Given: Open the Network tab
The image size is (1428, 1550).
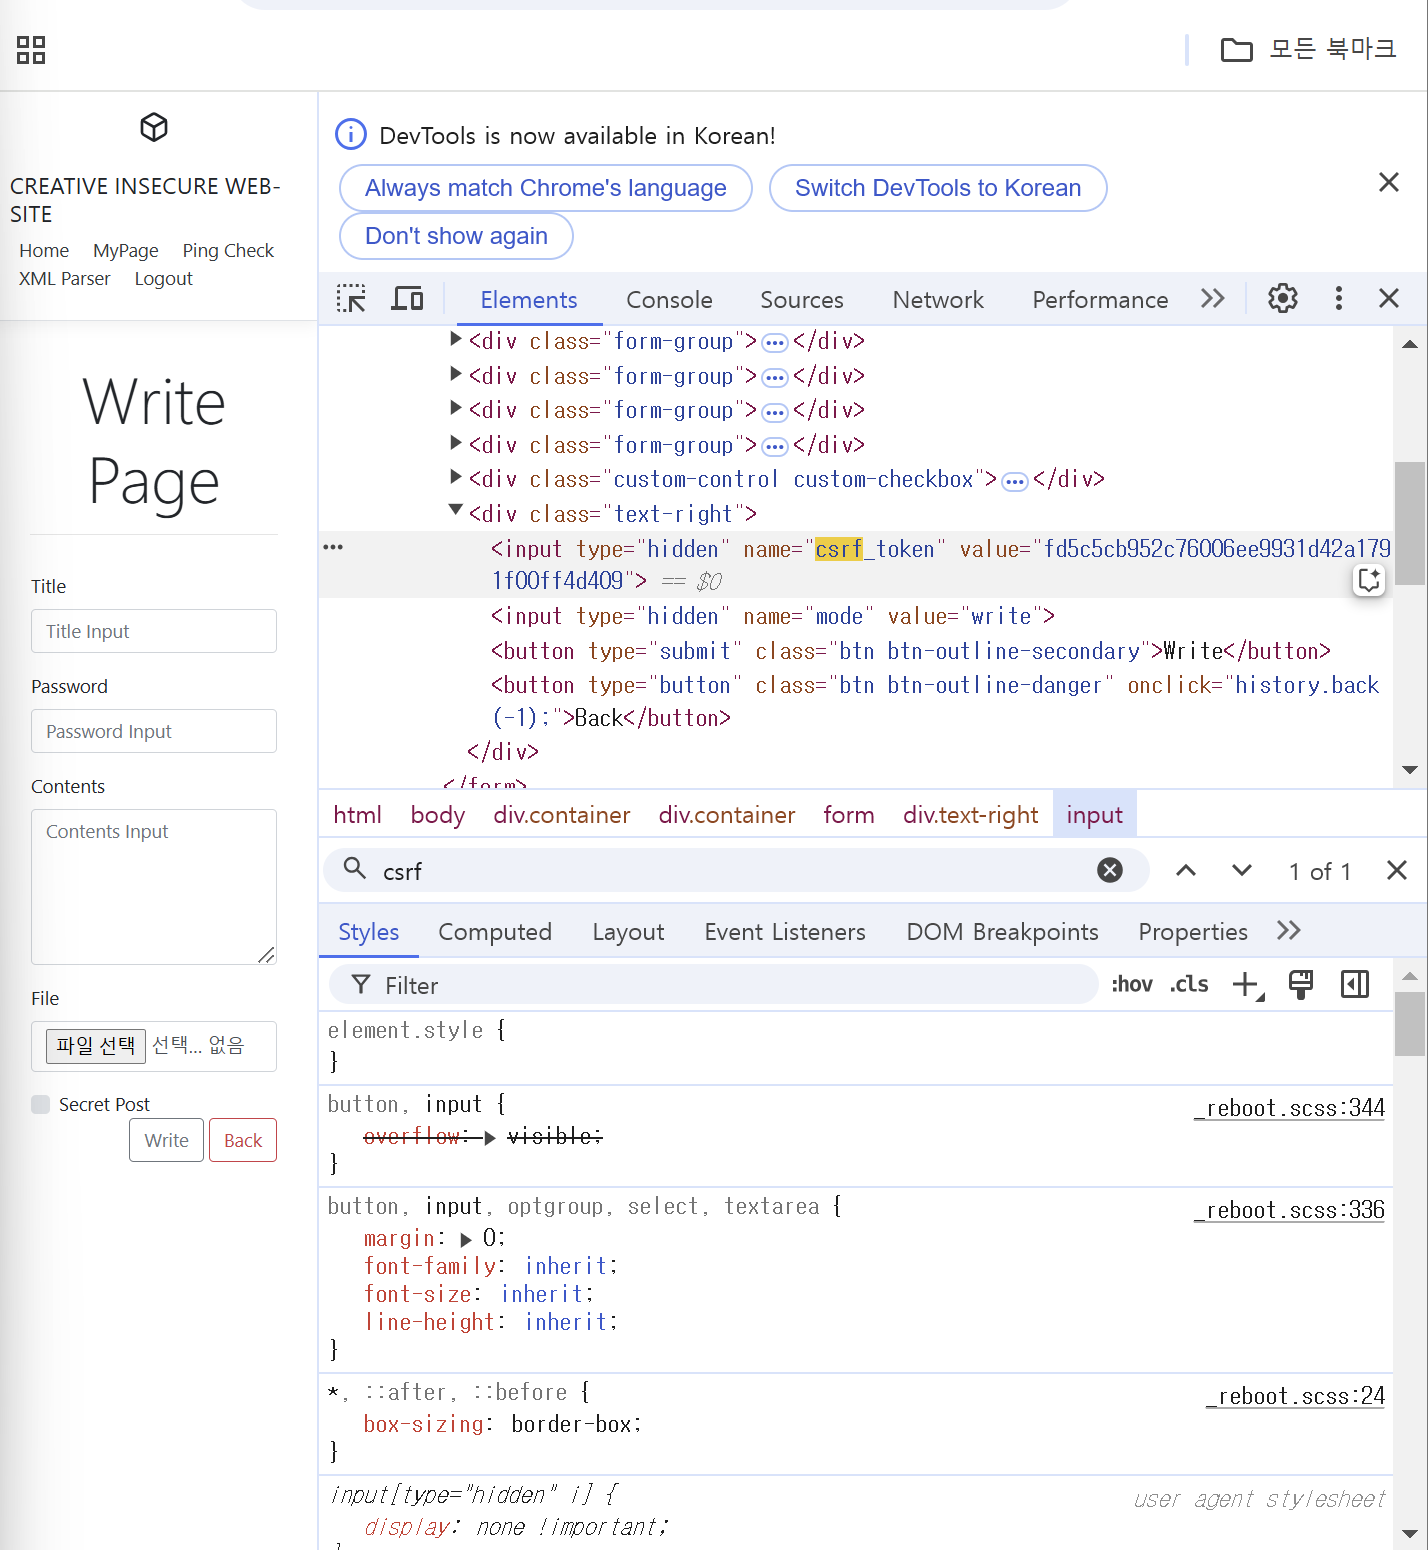Looking at the screenshot, I should pyautogui.click(x=938, y=300).
